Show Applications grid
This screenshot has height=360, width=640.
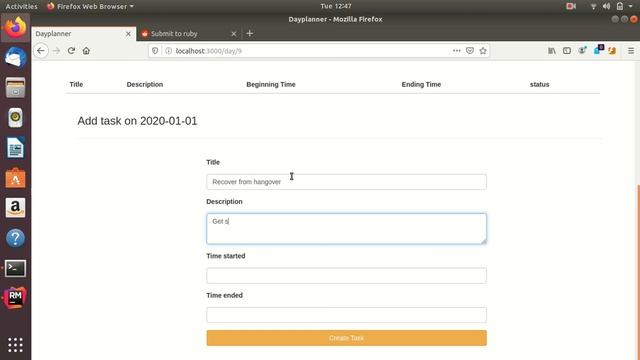[x=16, y=345]
